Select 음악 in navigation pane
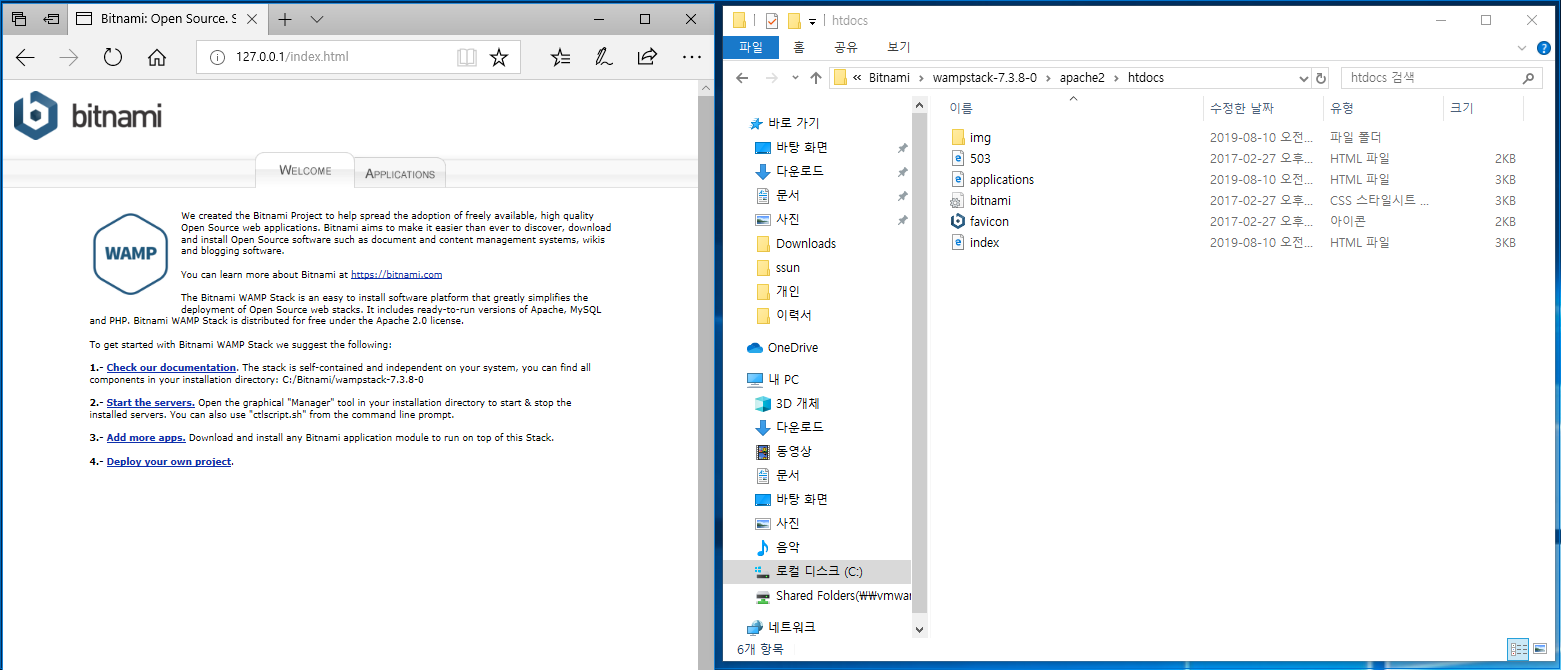1561x670 pixels. pos(787,547)
